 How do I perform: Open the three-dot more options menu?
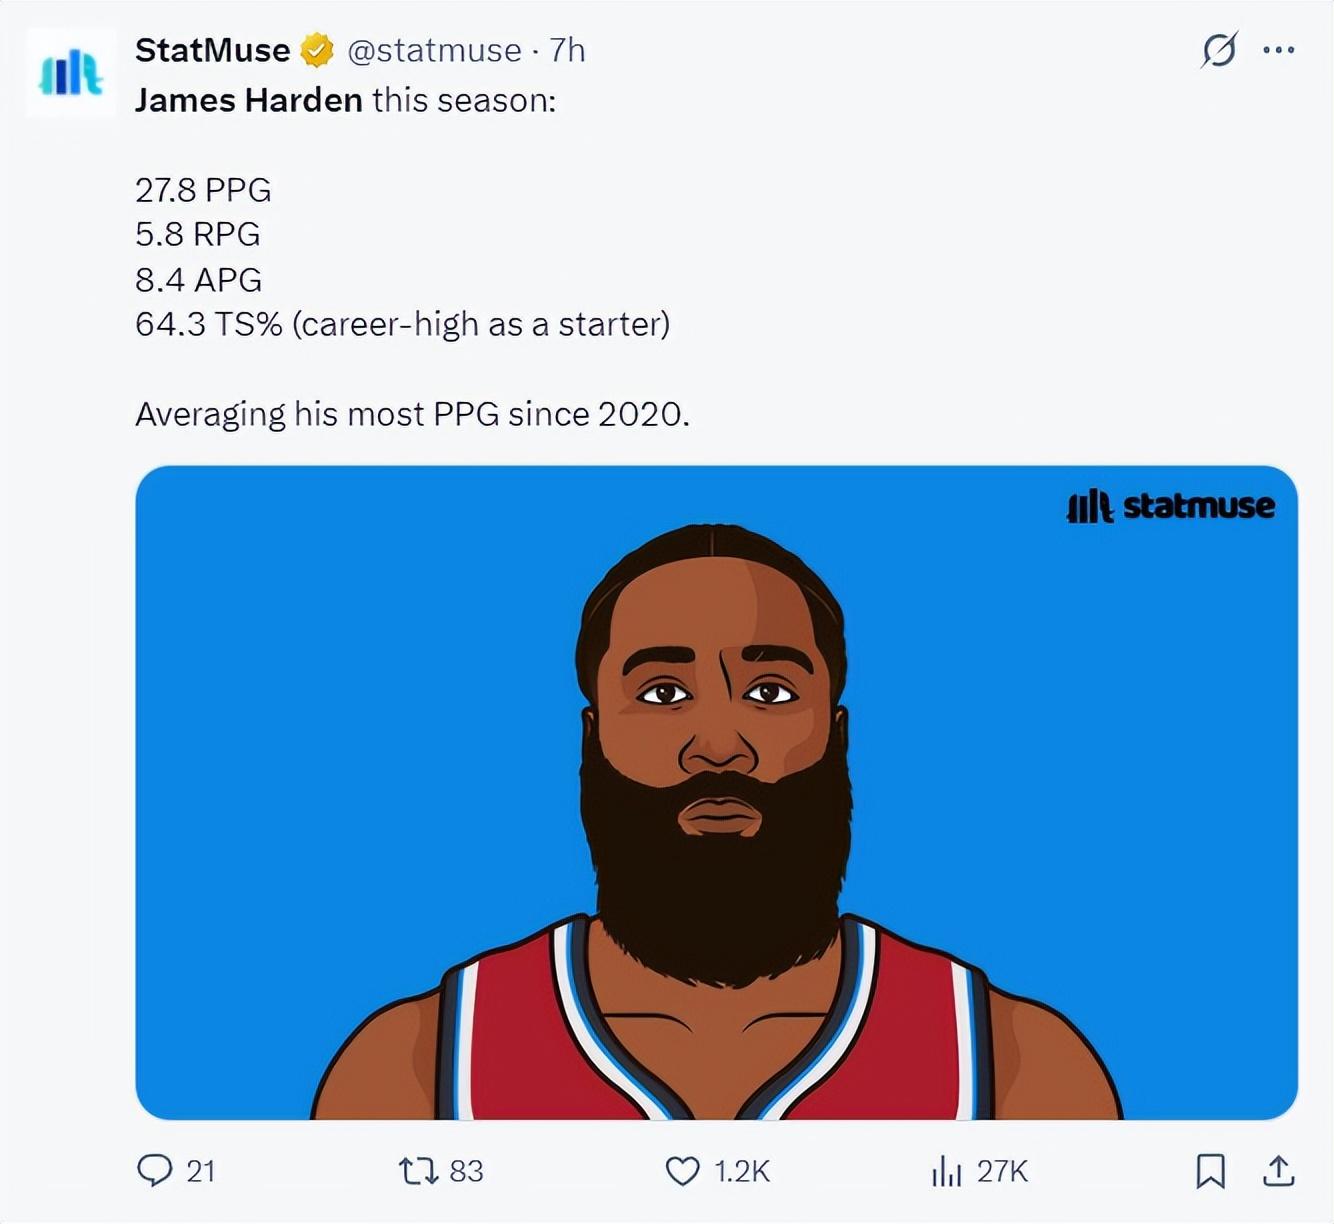click(1278, 49)
